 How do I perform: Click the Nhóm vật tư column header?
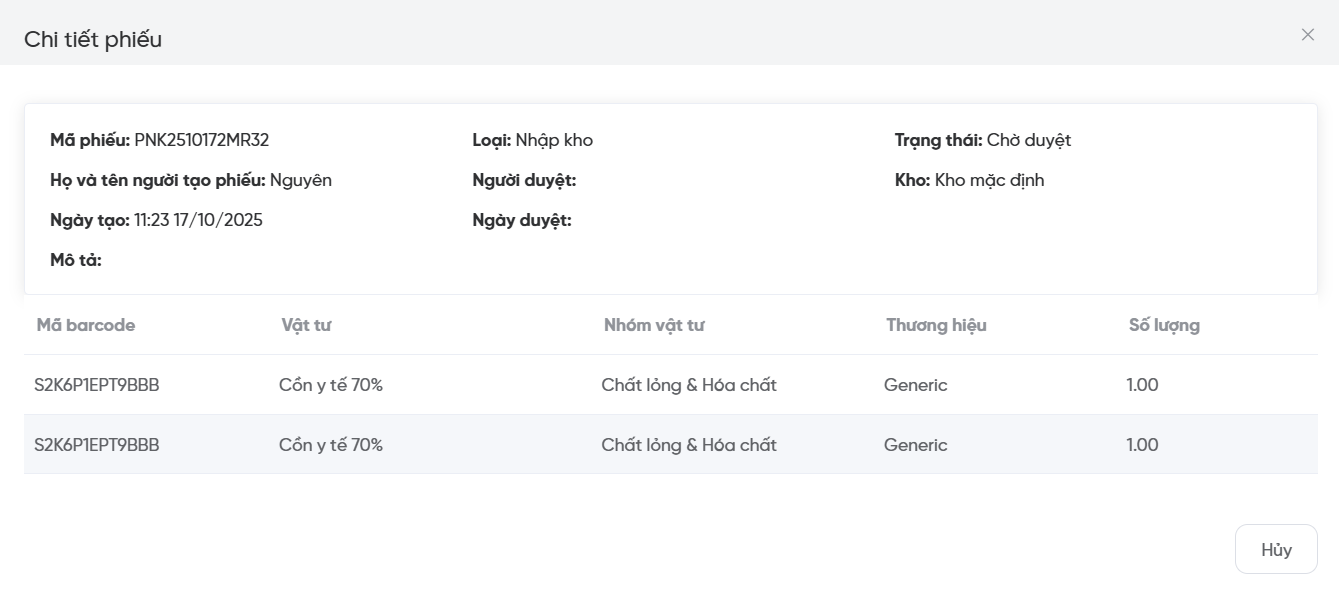click(x=655, y=325)
